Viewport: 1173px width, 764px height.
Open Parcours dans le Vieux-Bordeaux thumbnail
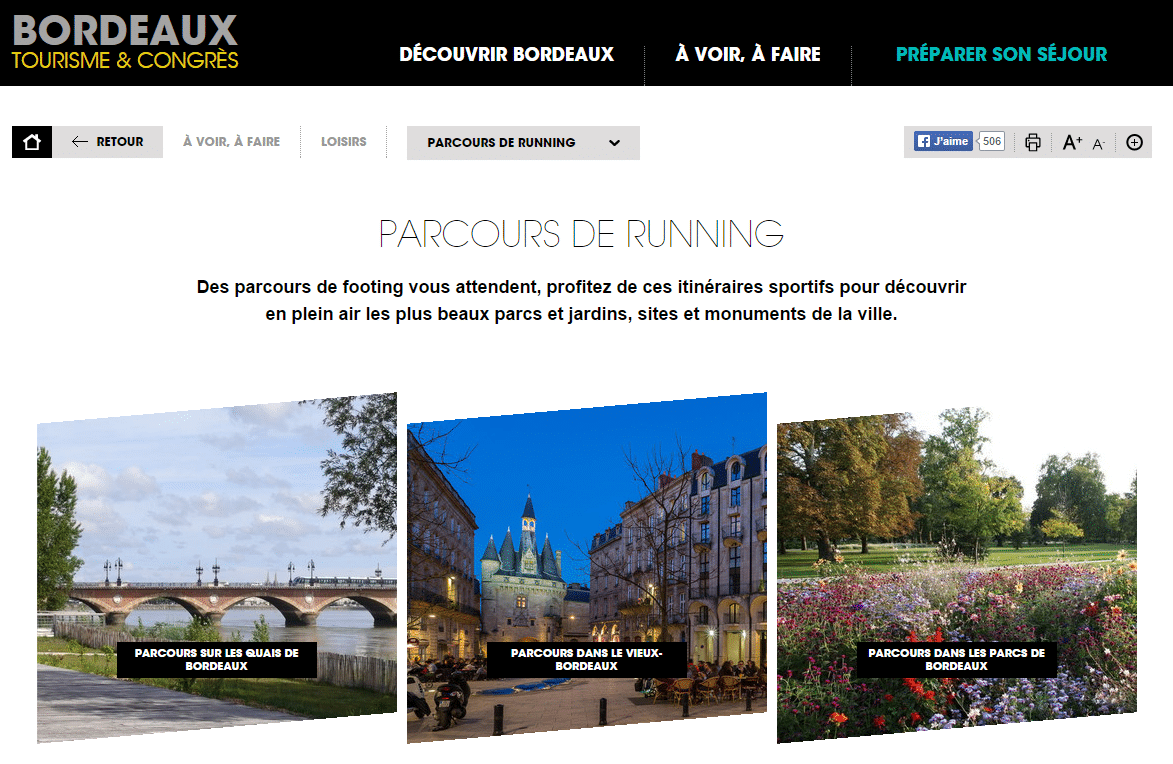coord(586,568)
